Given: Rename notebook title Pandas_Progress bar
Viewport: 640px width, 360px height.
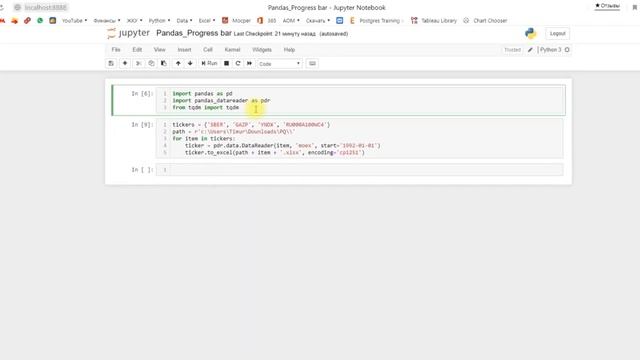Looking at the screenshot, I should coord(194,33).
